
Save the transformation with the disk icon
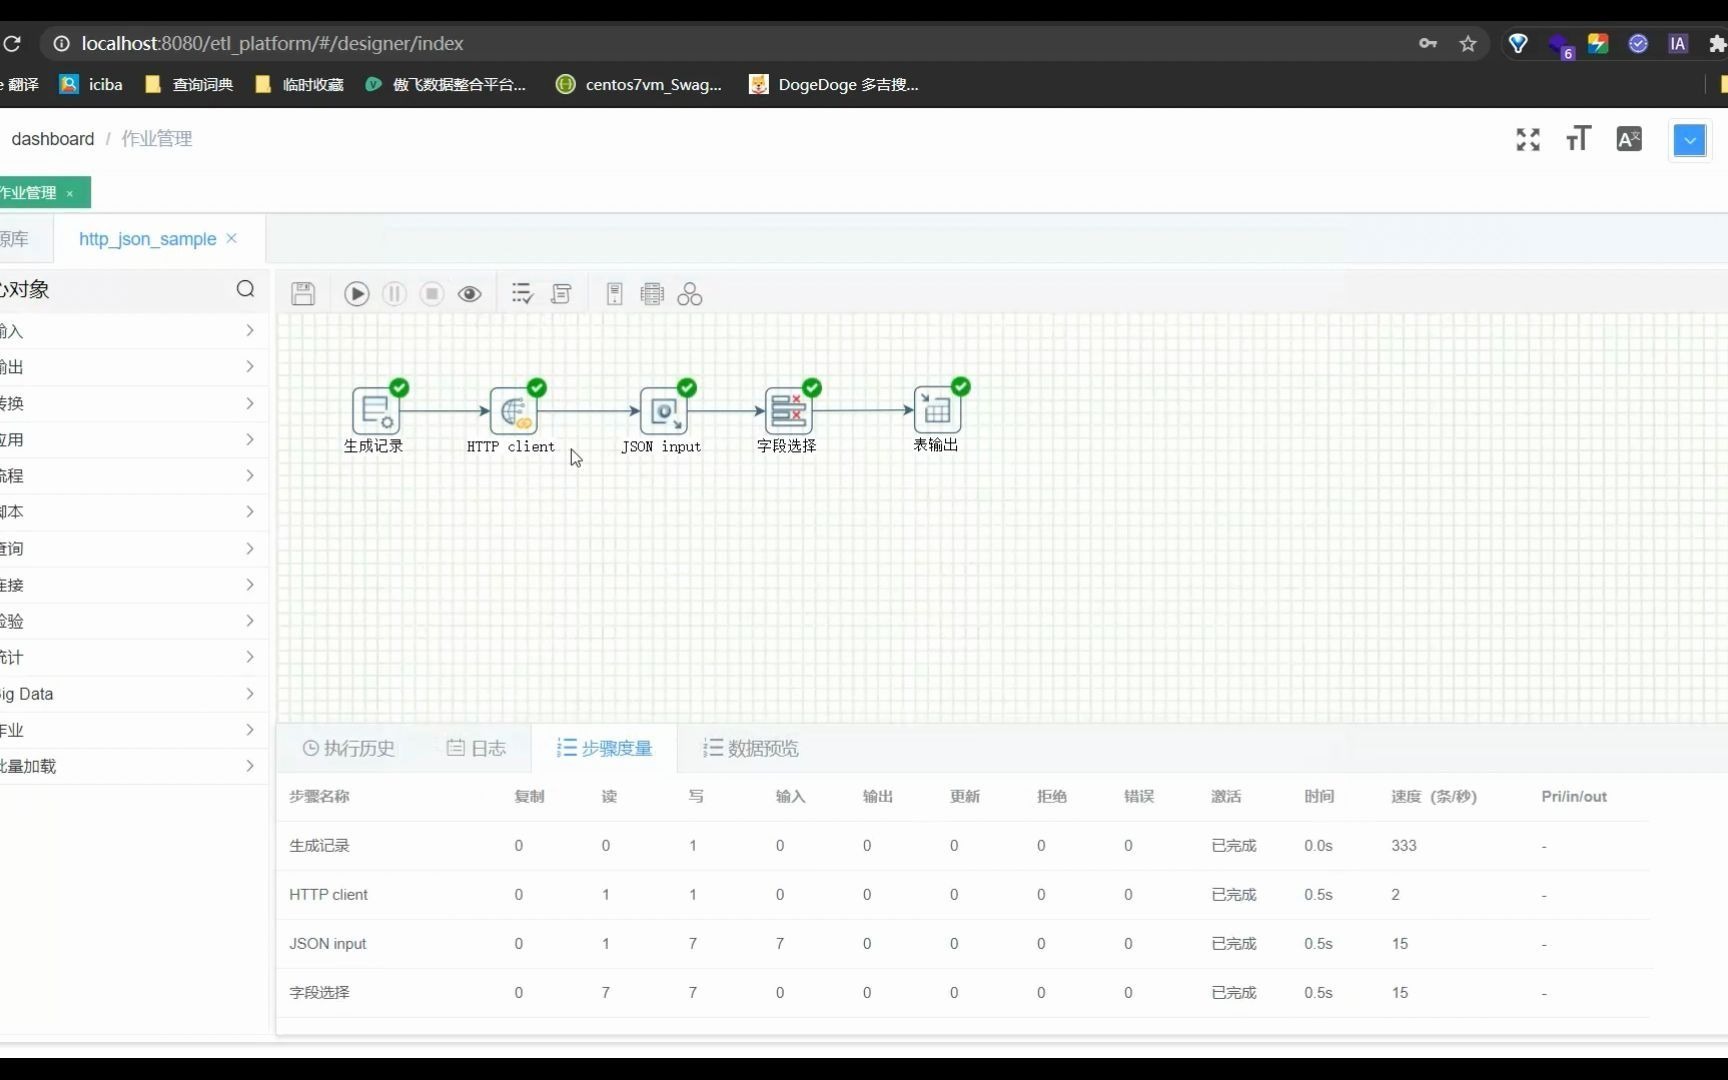pyautogui.click(x=303, y=293)
